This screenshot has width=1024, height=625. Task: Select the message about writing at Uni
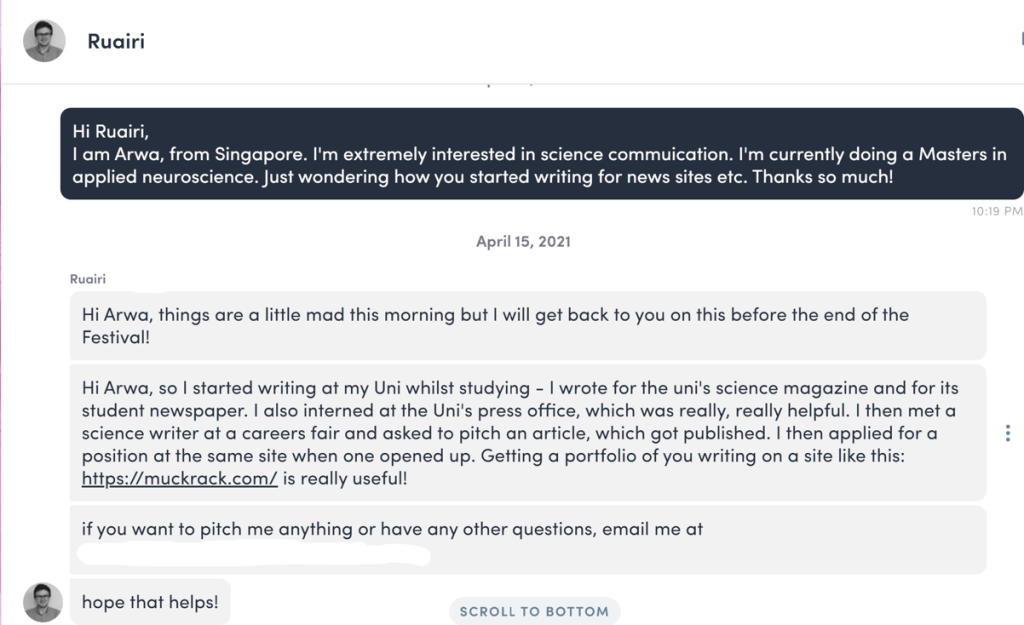527,433
